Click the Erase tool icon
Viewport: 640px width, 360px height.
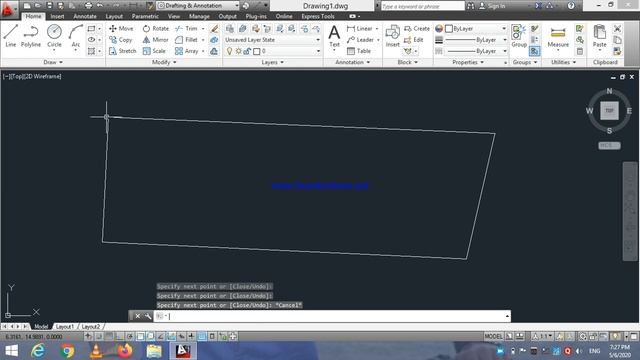coord(214,29)
